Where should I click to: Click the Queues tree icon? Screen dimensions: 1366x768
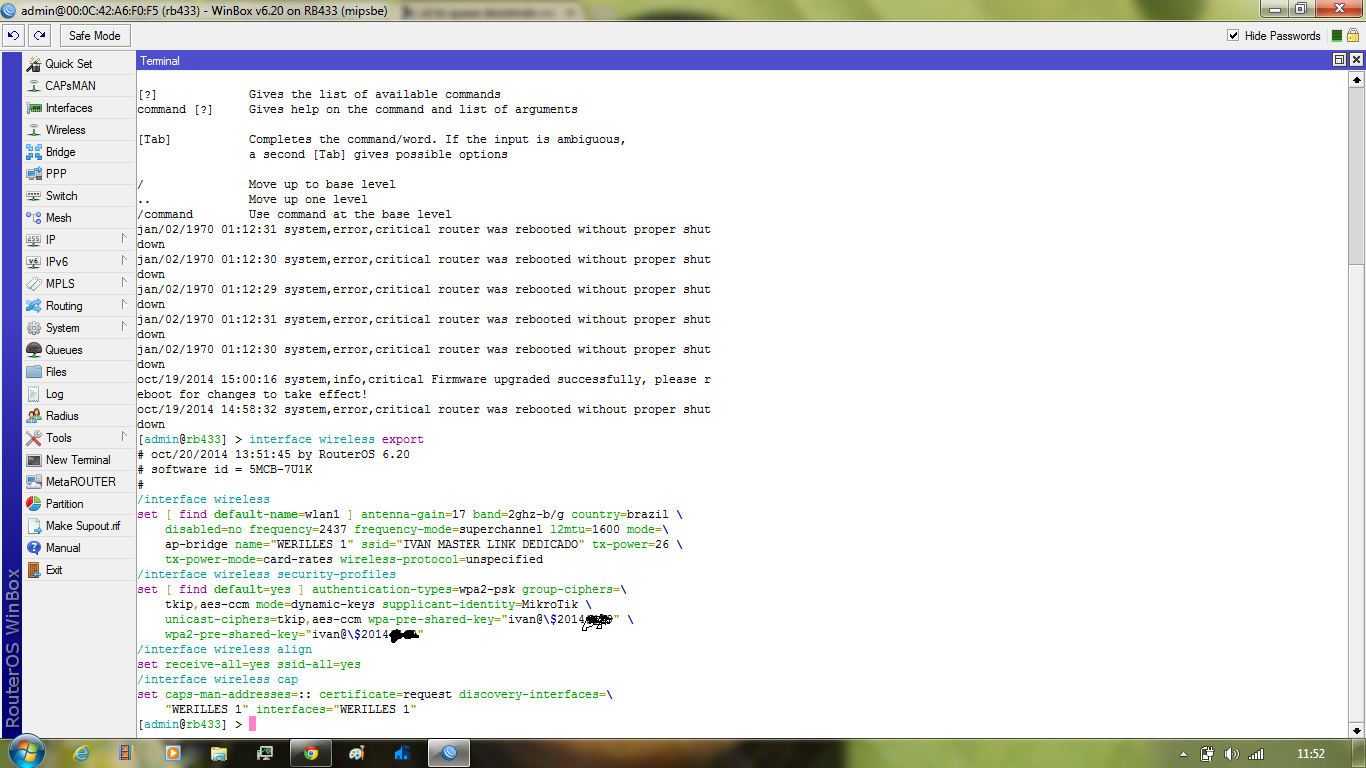click(x=33, y=349)
